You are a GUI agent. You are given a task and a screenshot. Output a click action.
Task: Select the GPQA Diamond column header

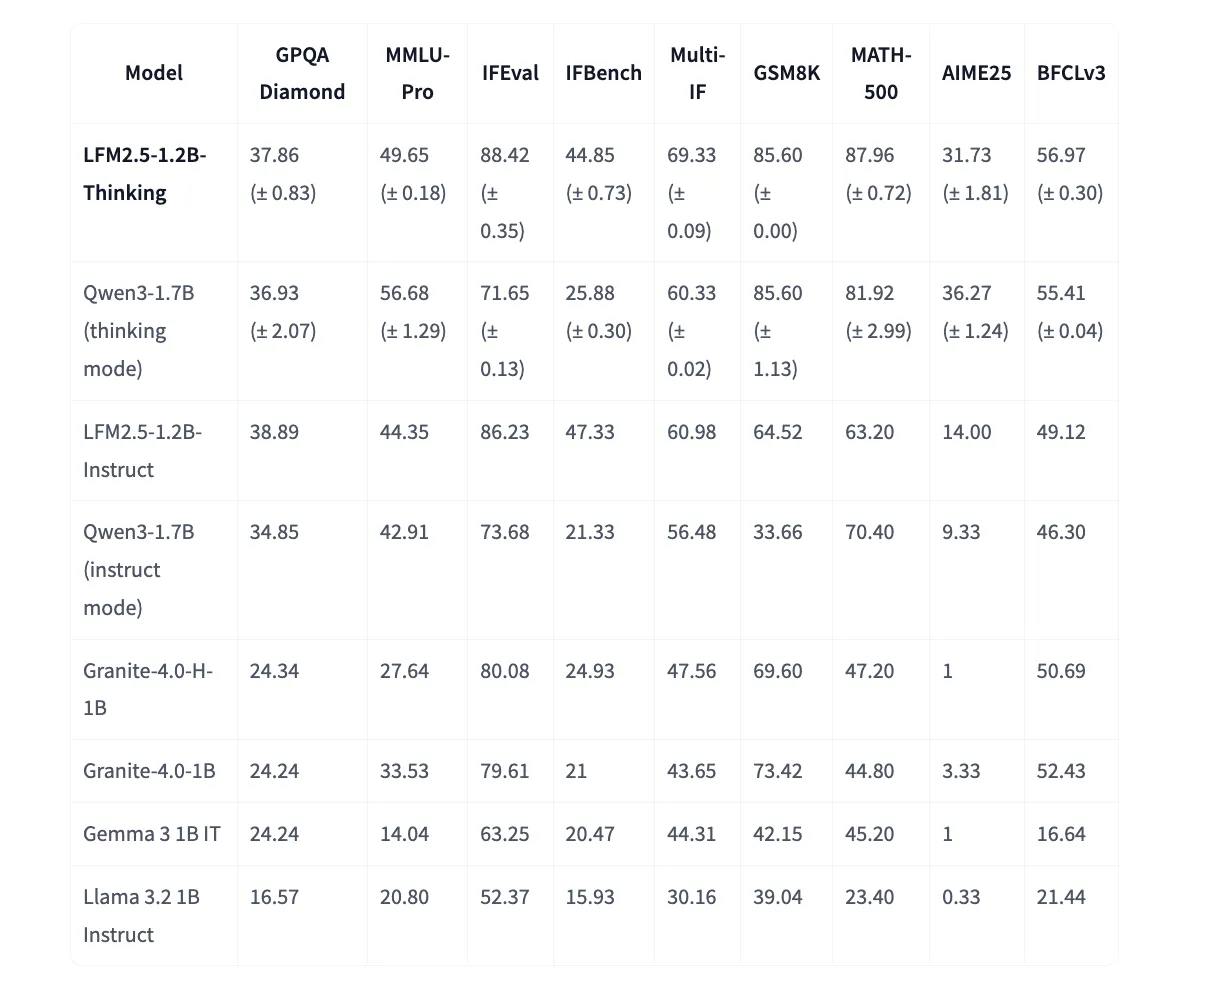click(x=302, y=73)
